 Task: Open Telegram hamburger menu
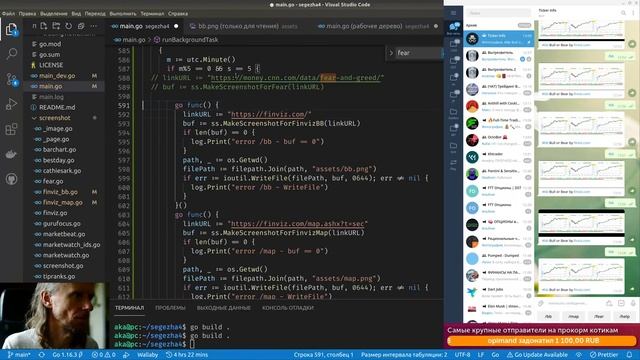coord(453,13)
